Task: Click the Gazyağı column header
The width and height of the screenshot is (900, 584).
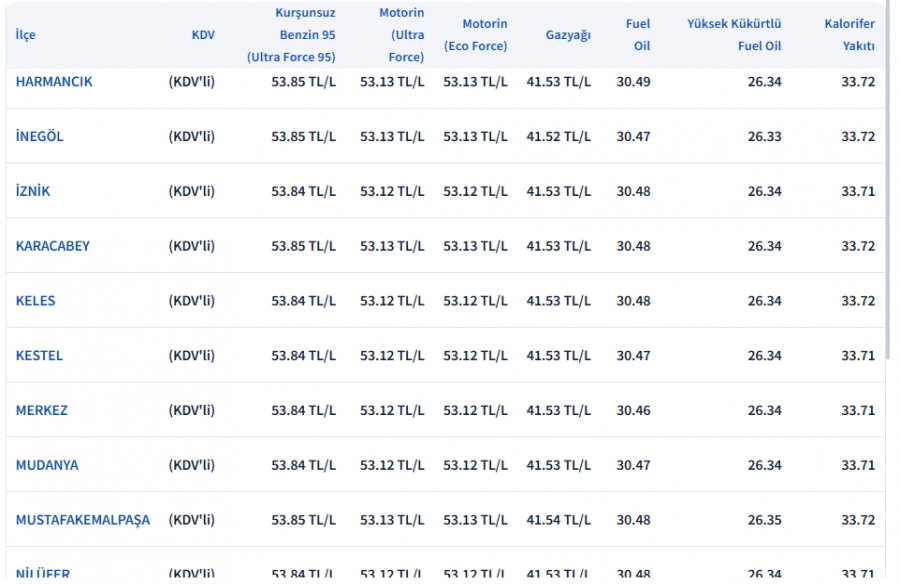Action: (568, 35)
